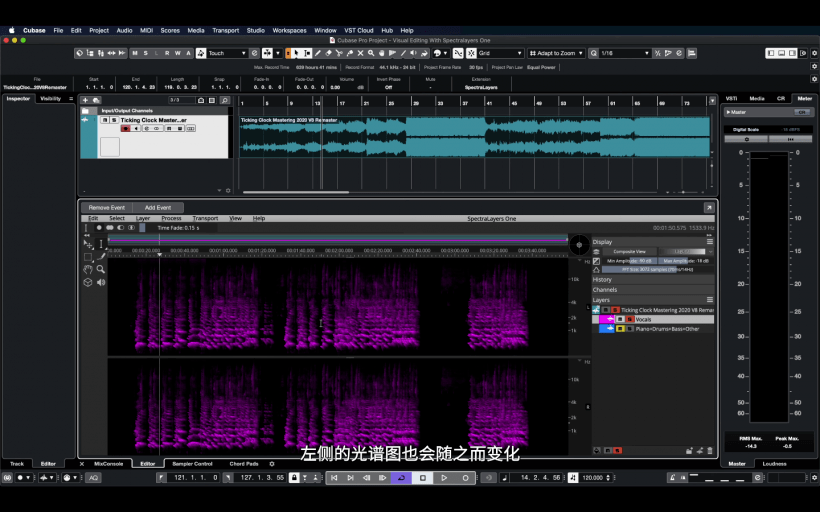
Task: Add a new track with plus icon
Action: pyautogui.click(x=85, y=100)
